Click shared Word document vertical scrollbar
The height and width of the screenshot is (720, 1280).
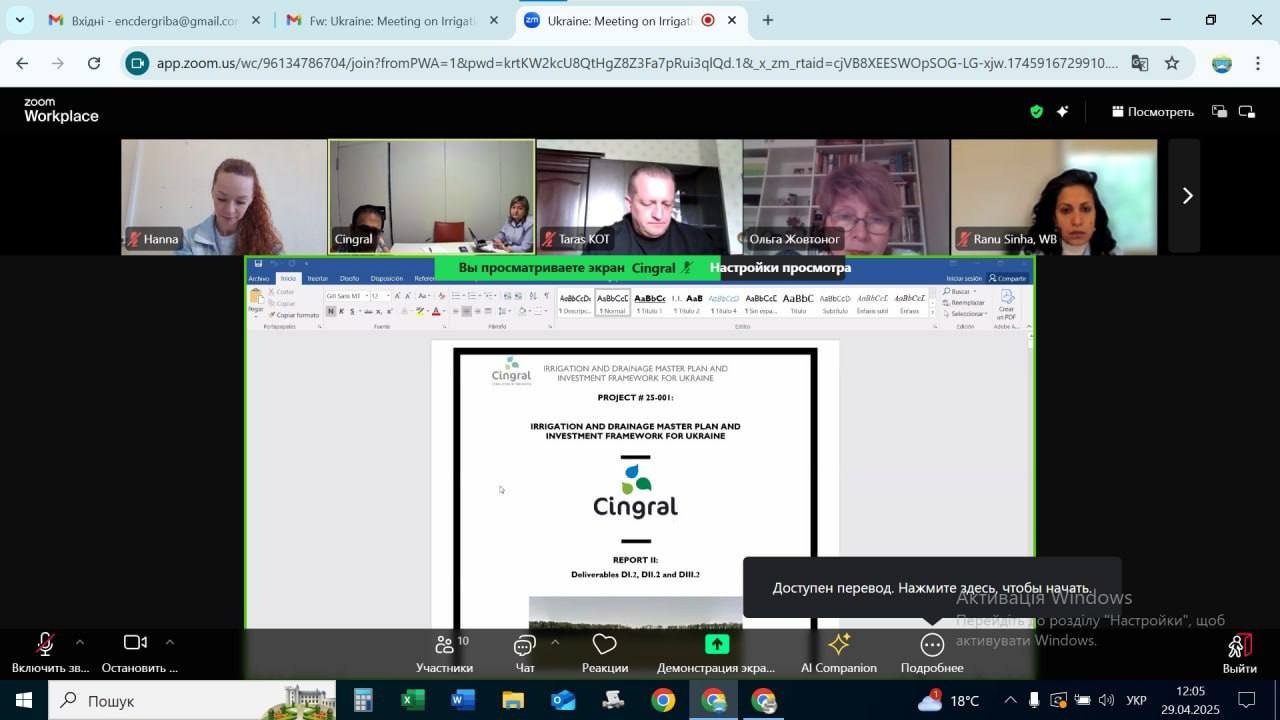pos(1030,480)
